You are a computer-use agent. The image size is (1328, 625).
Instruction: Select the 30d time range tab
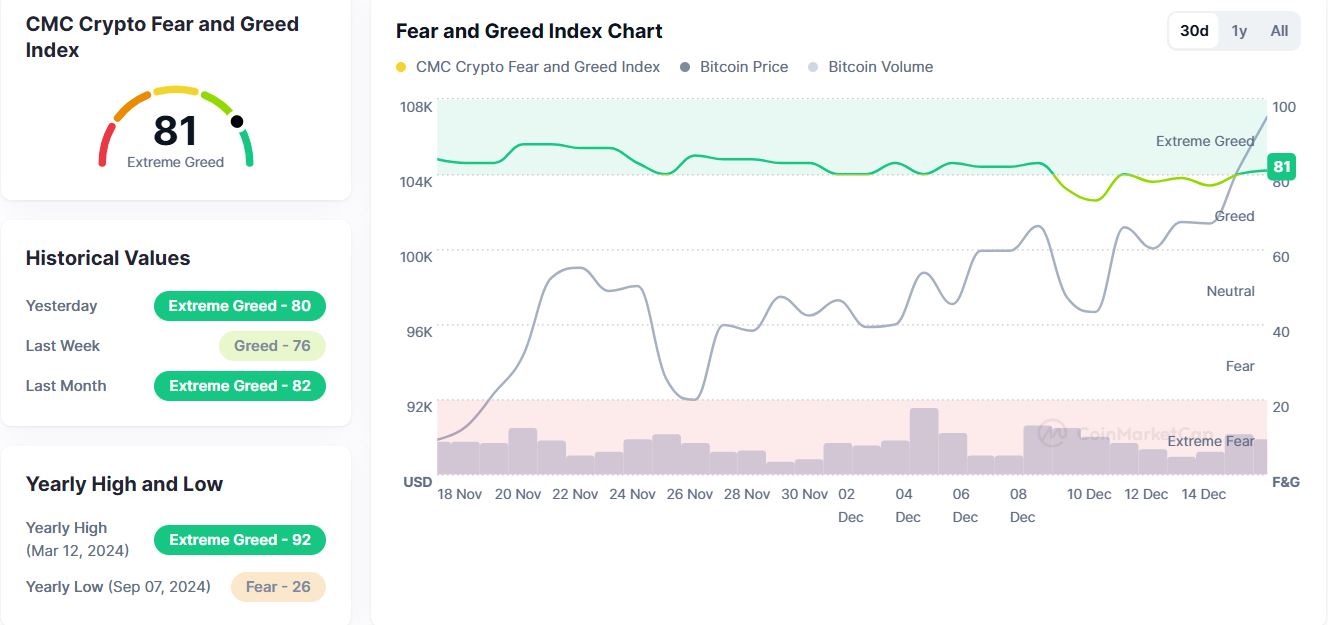(1194, 31)
